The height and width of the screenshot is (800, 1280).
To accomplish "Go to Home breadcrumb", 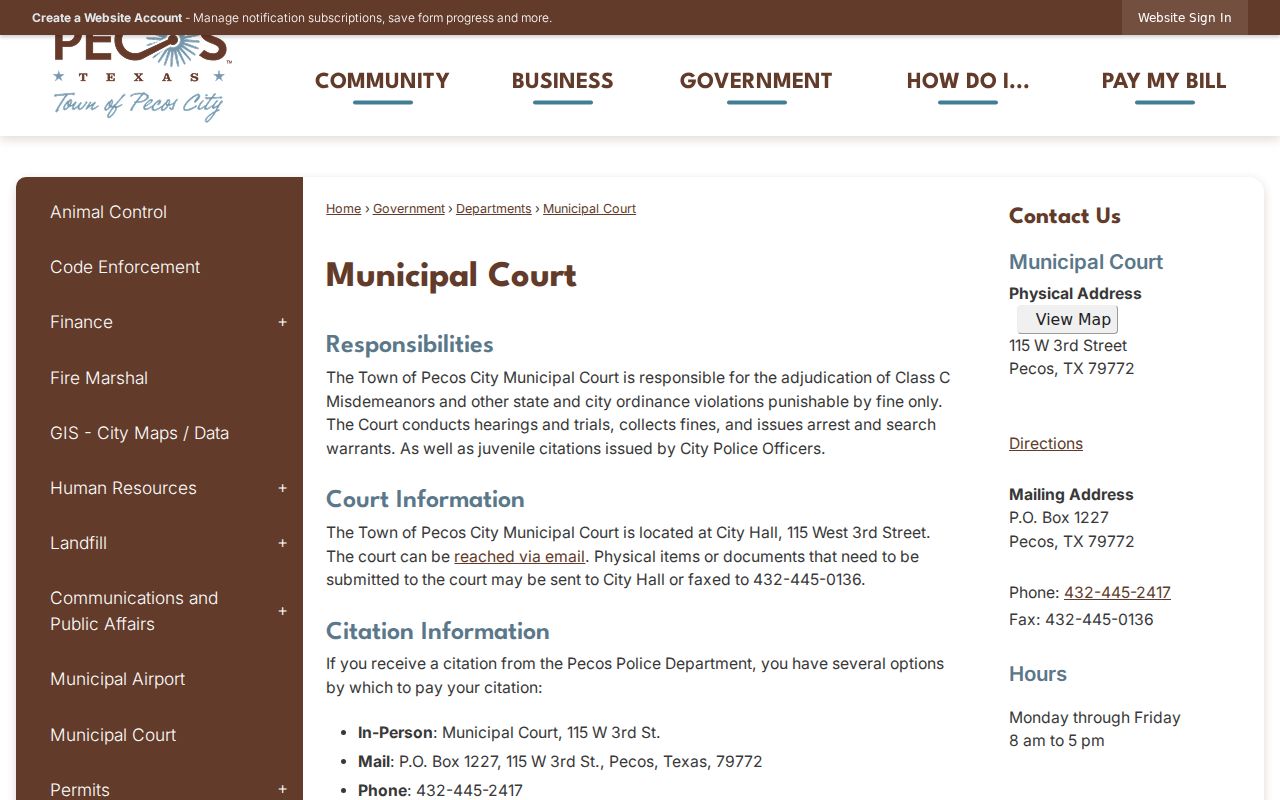I will click(x=343, y=209).
